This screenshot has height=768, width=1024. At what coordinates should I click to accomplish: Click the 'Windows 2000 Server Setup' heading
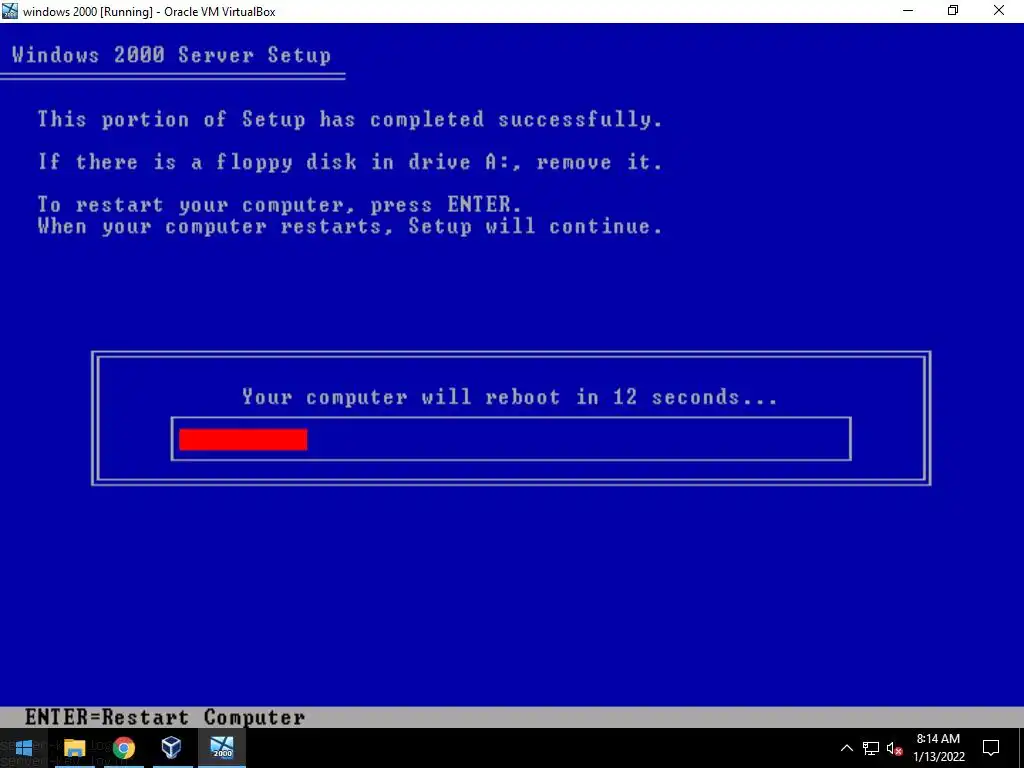172,55
